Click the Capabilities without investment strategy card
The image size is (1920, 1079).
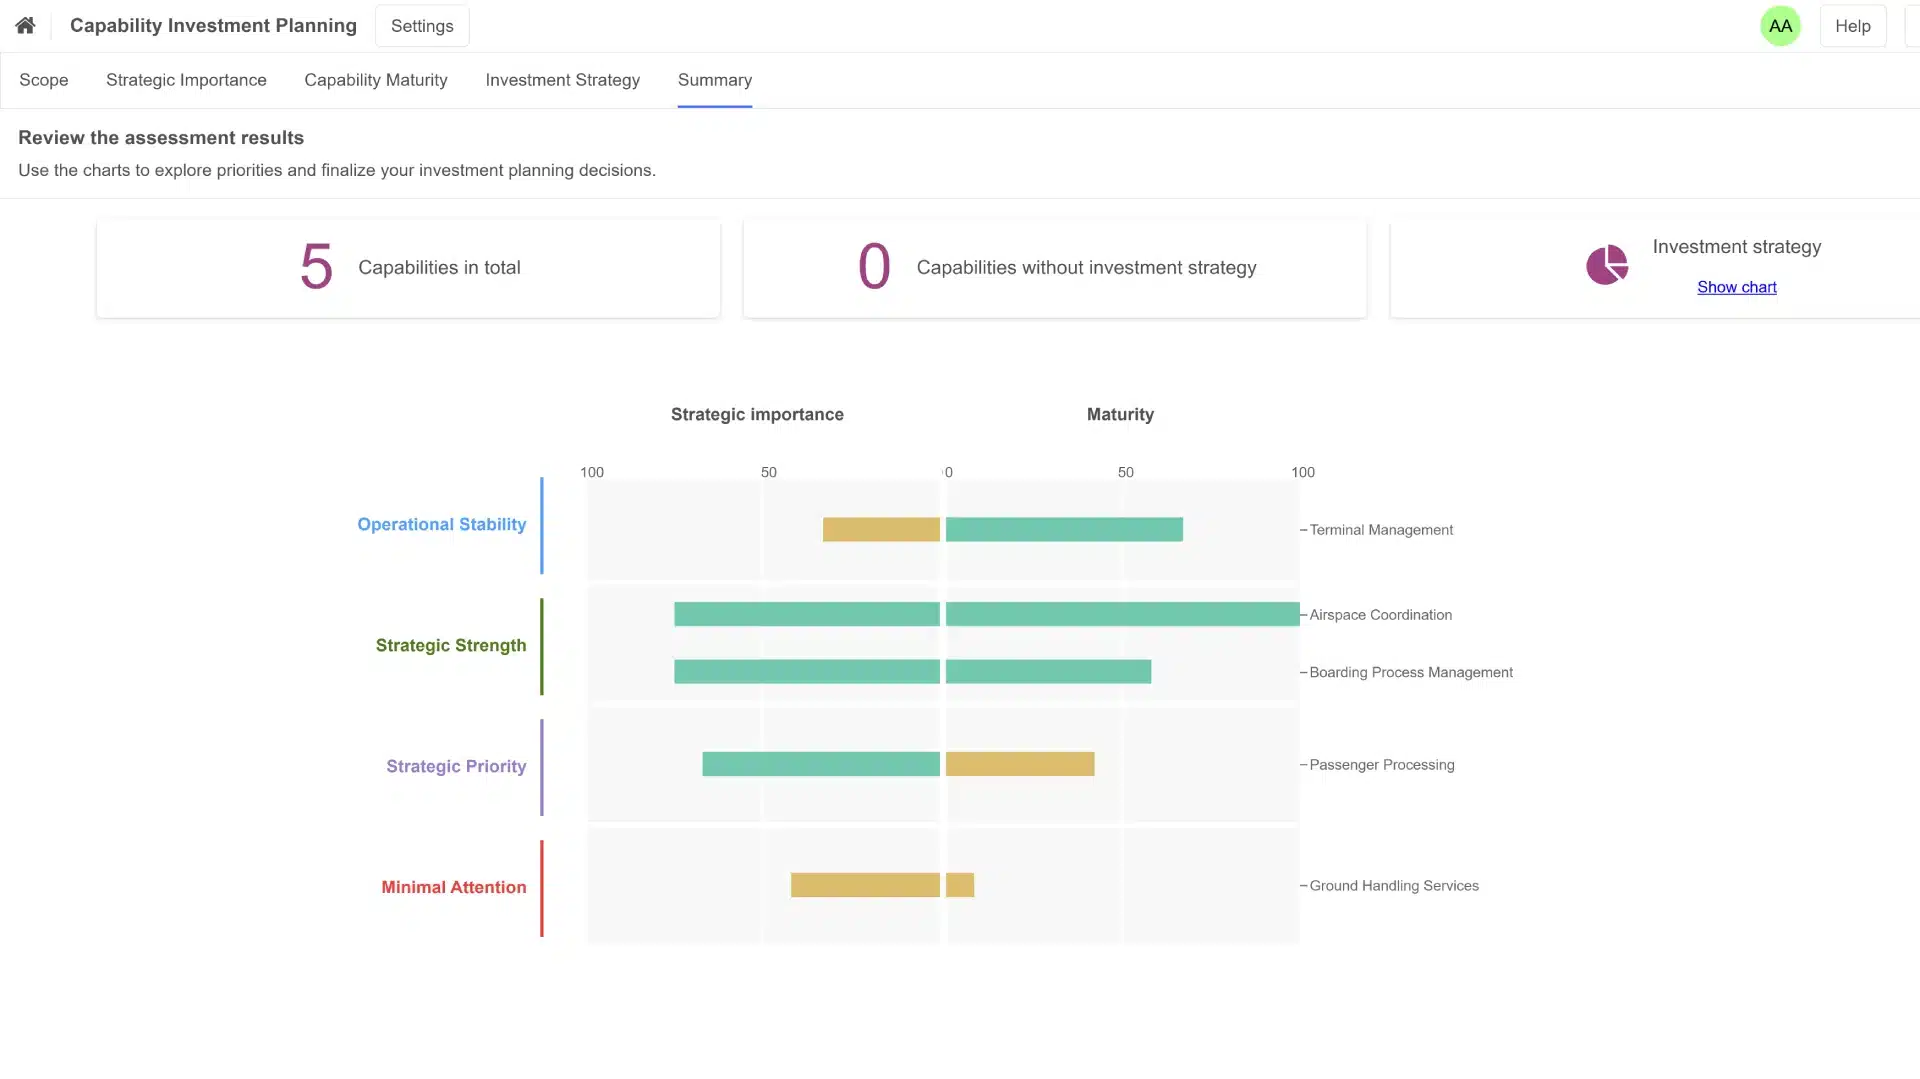(1054, 268)
